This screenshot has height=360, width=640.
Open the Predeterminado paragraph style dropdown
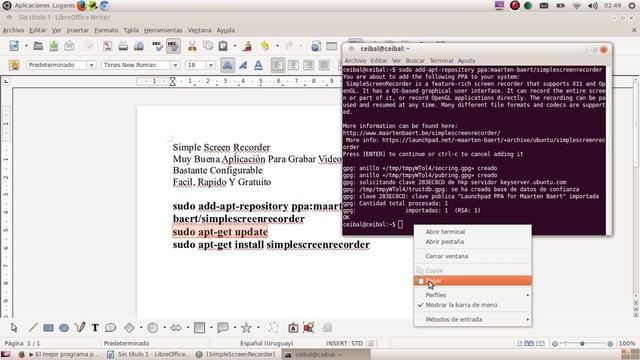coord(91,65)
